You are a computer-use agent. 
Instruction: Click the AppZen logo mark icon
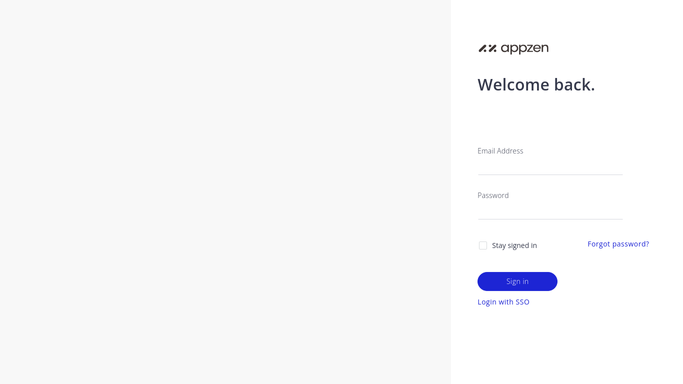click(x=487, y=48)
